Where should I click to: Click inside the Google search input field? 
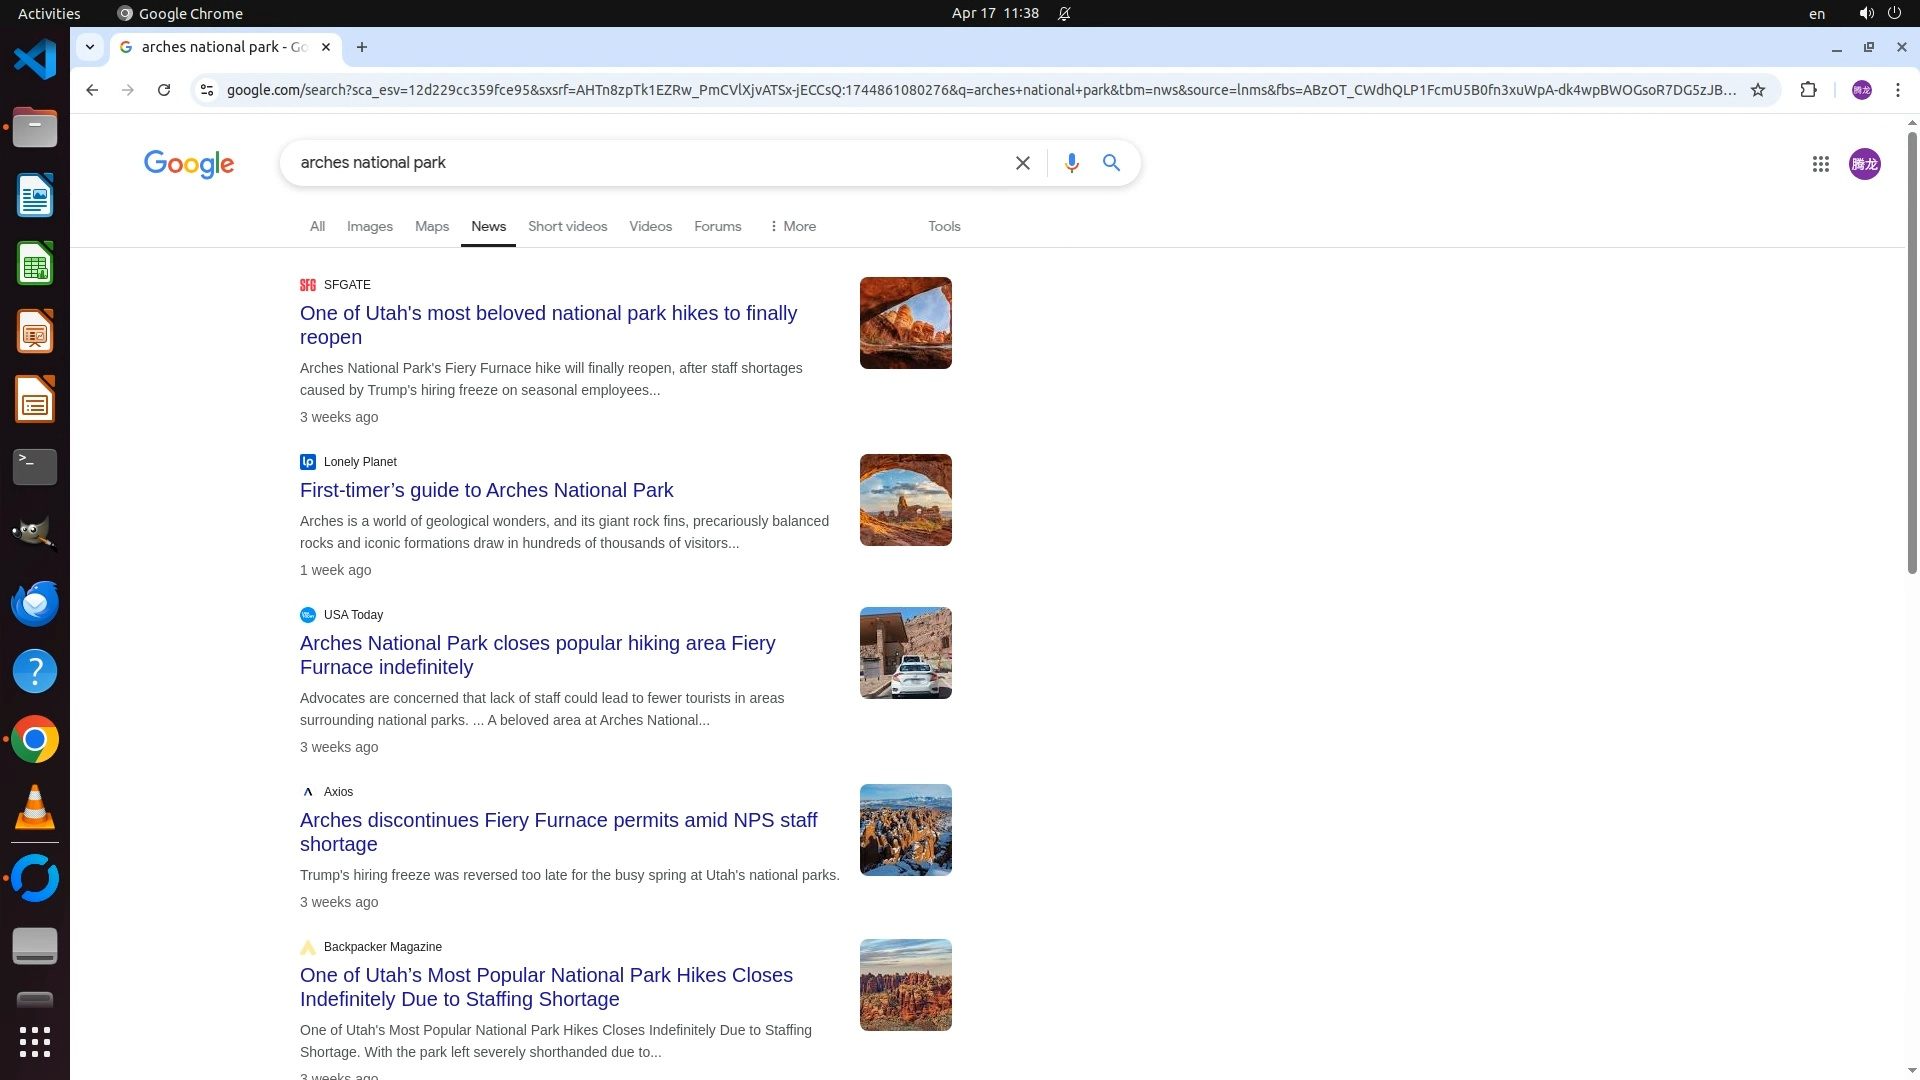tap(640, 163)
